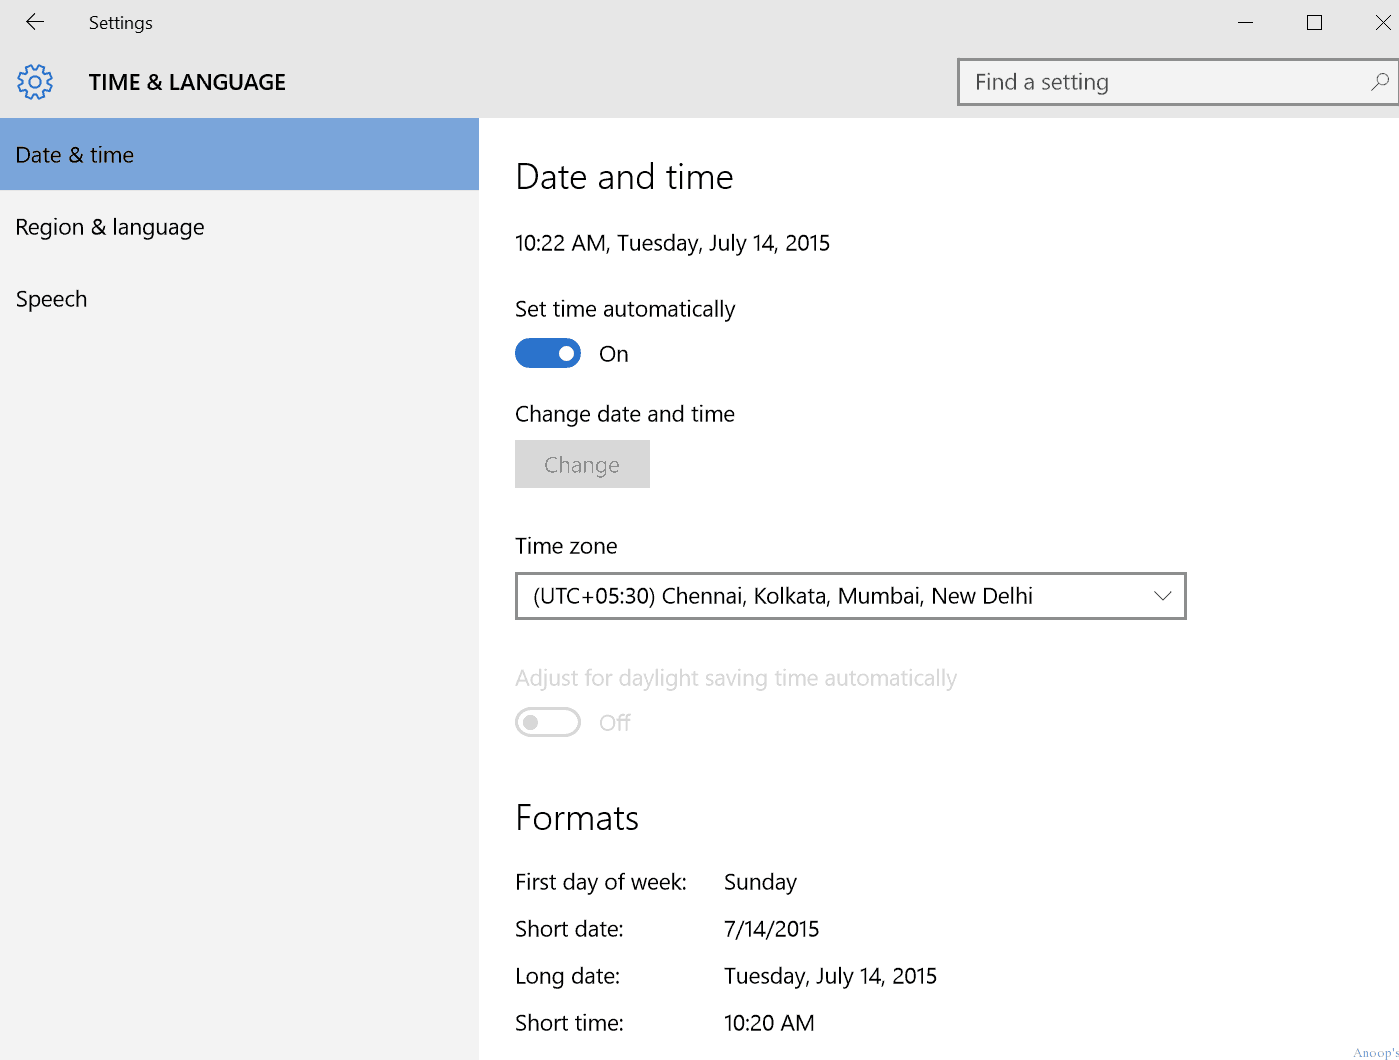The height and width of the screenshot is (1060, 1399).
Task: Click the 'Short date:' label
Action: point(569,929)
